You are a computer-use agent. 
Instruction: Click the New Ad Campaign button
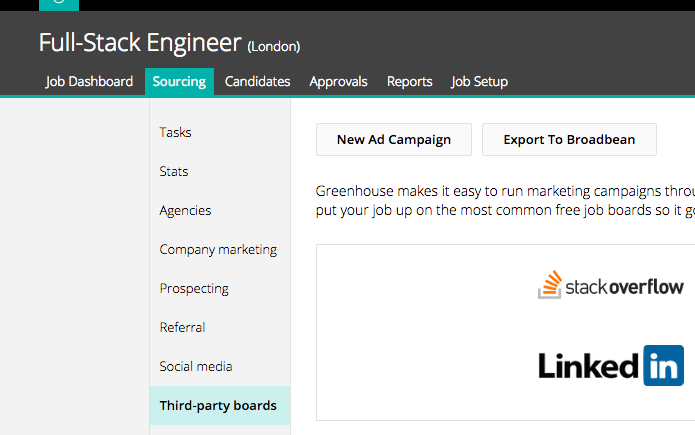click(x=394, y=140)
